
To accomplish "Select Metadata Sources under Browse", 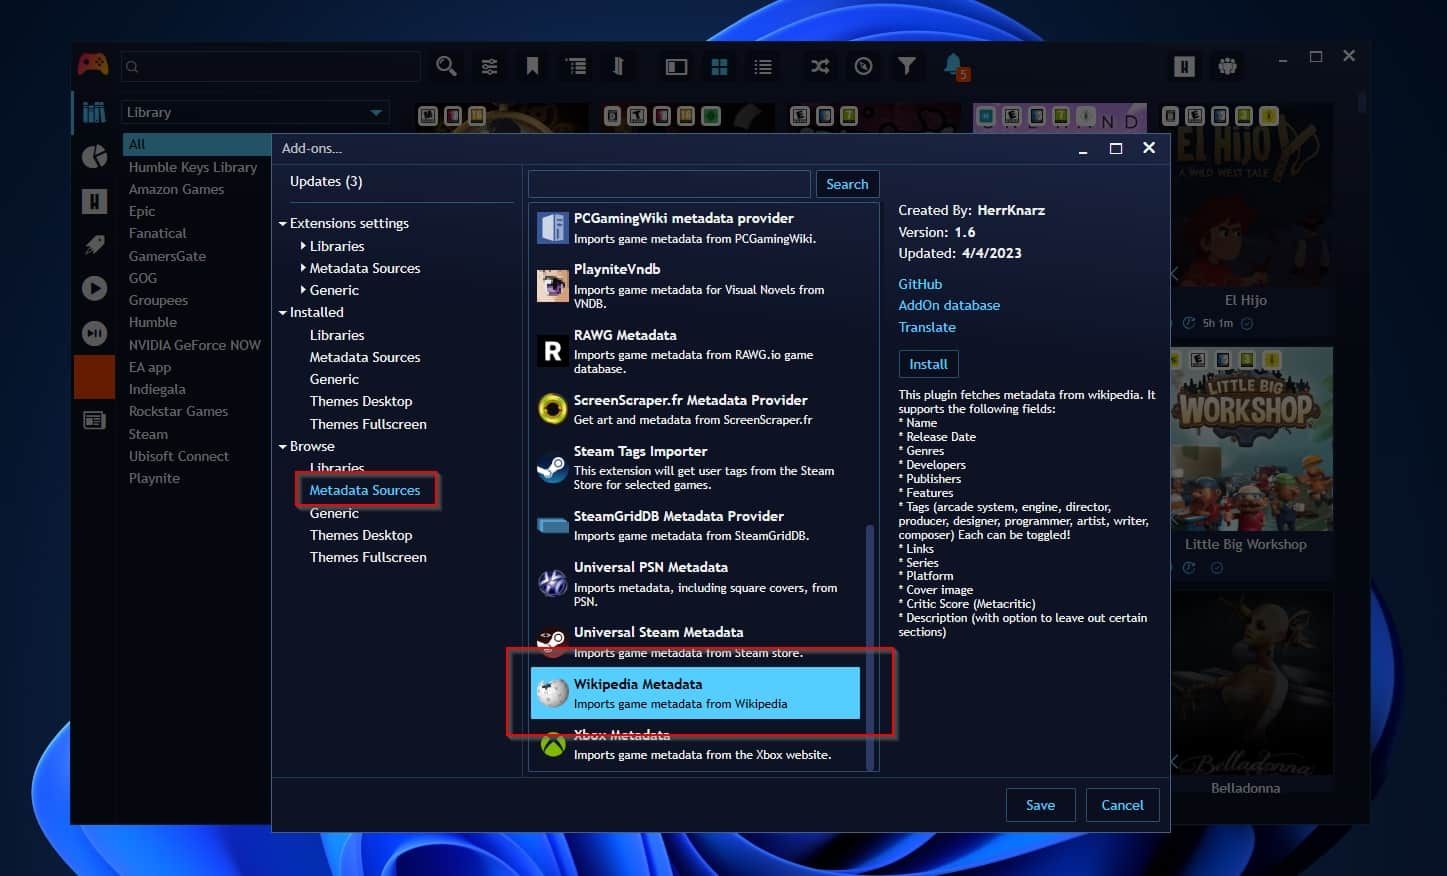I will [x=365, y=490].
